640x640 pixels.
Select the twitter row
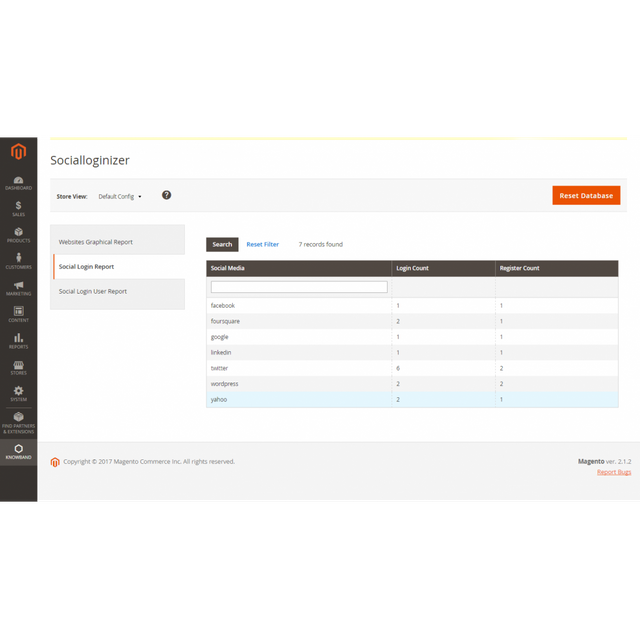pos(412,369)
